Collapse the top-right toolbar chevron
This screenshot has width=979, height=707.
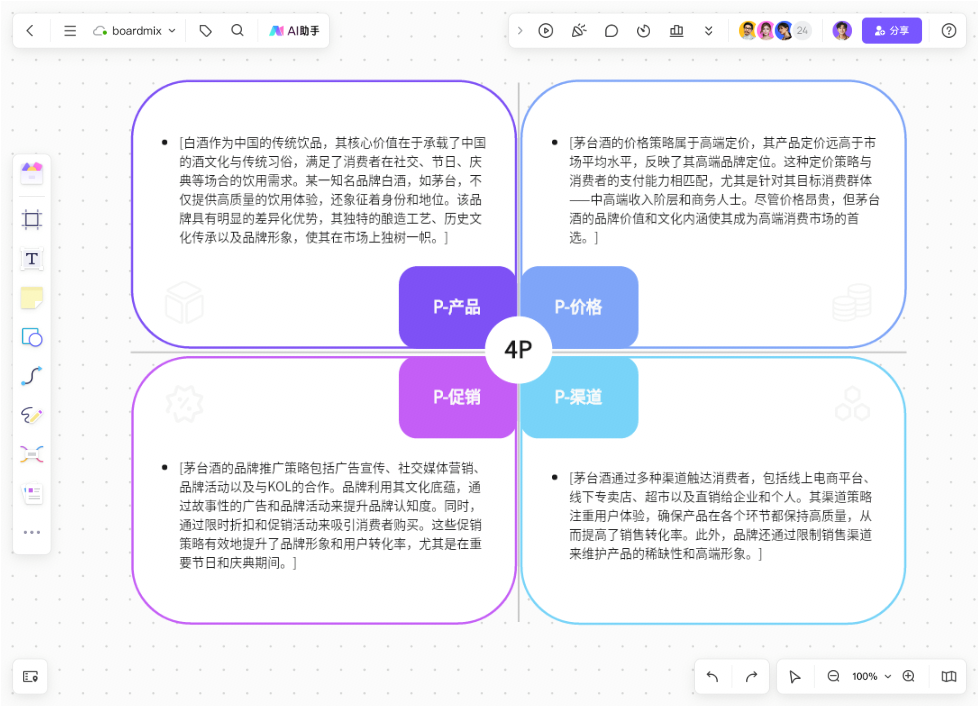[519, 31]
